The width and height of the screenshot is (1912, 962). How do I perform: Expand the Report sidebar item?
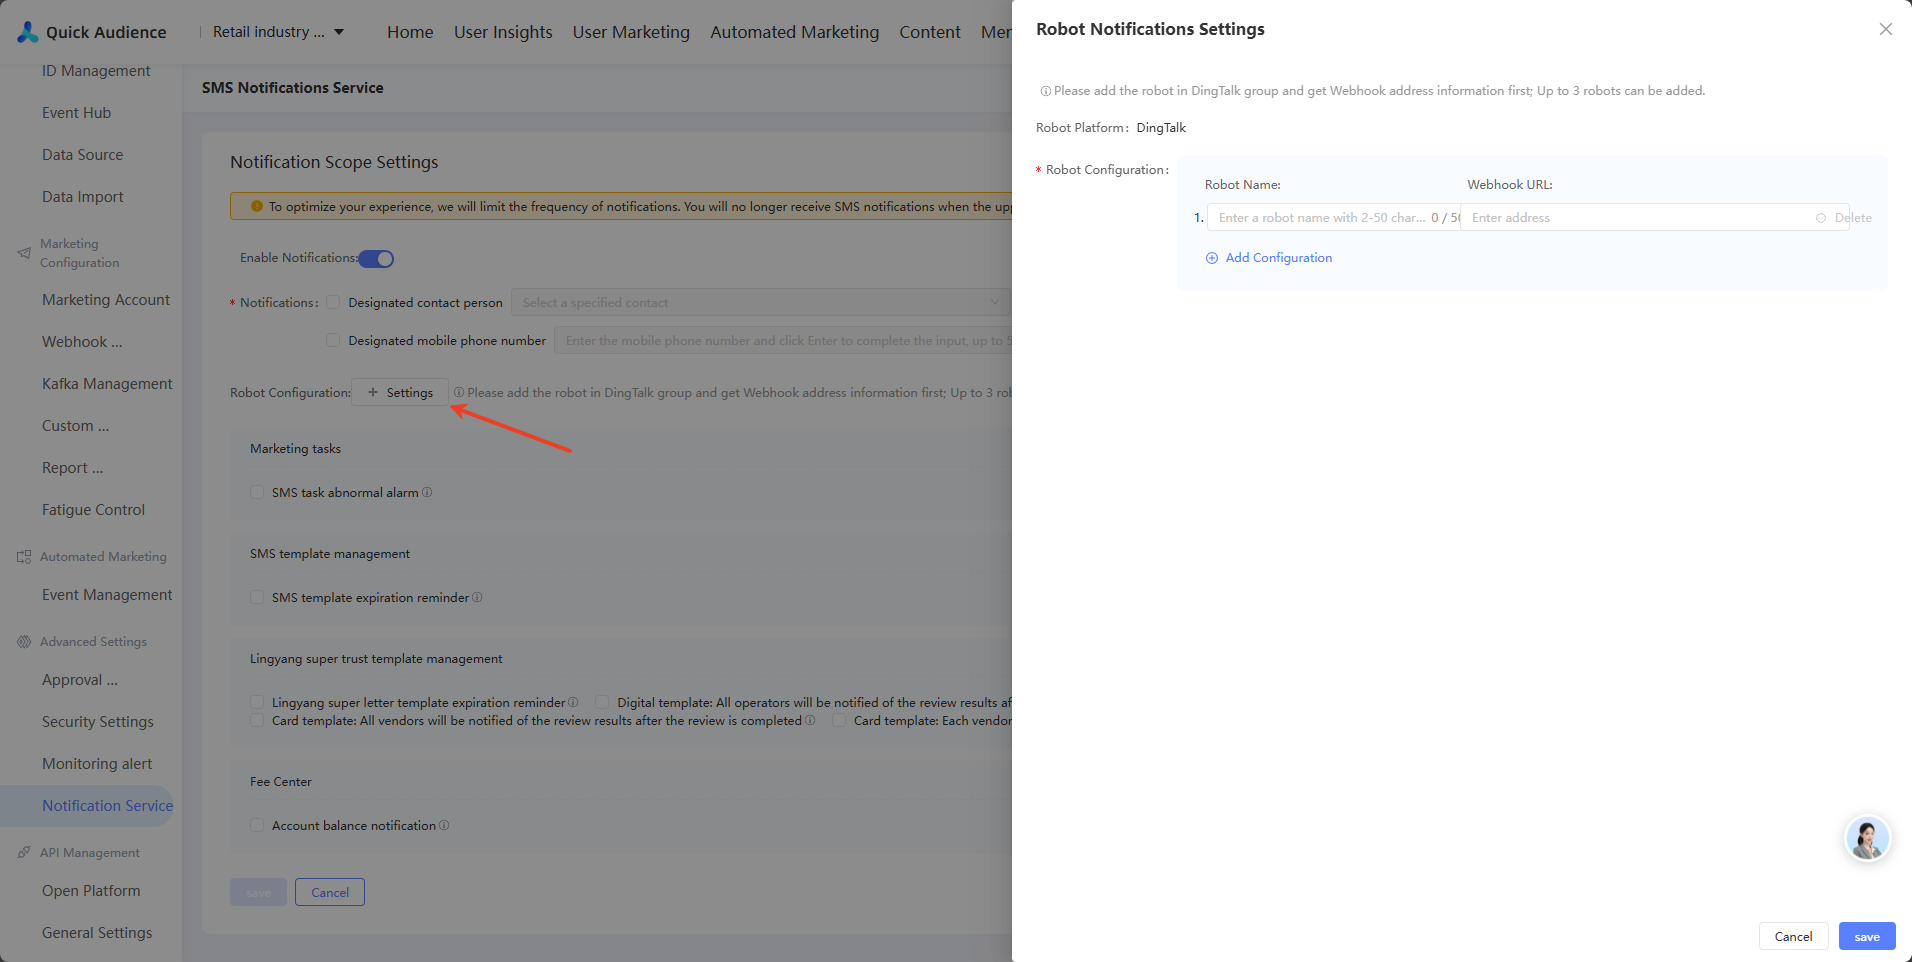pos(72,468)
